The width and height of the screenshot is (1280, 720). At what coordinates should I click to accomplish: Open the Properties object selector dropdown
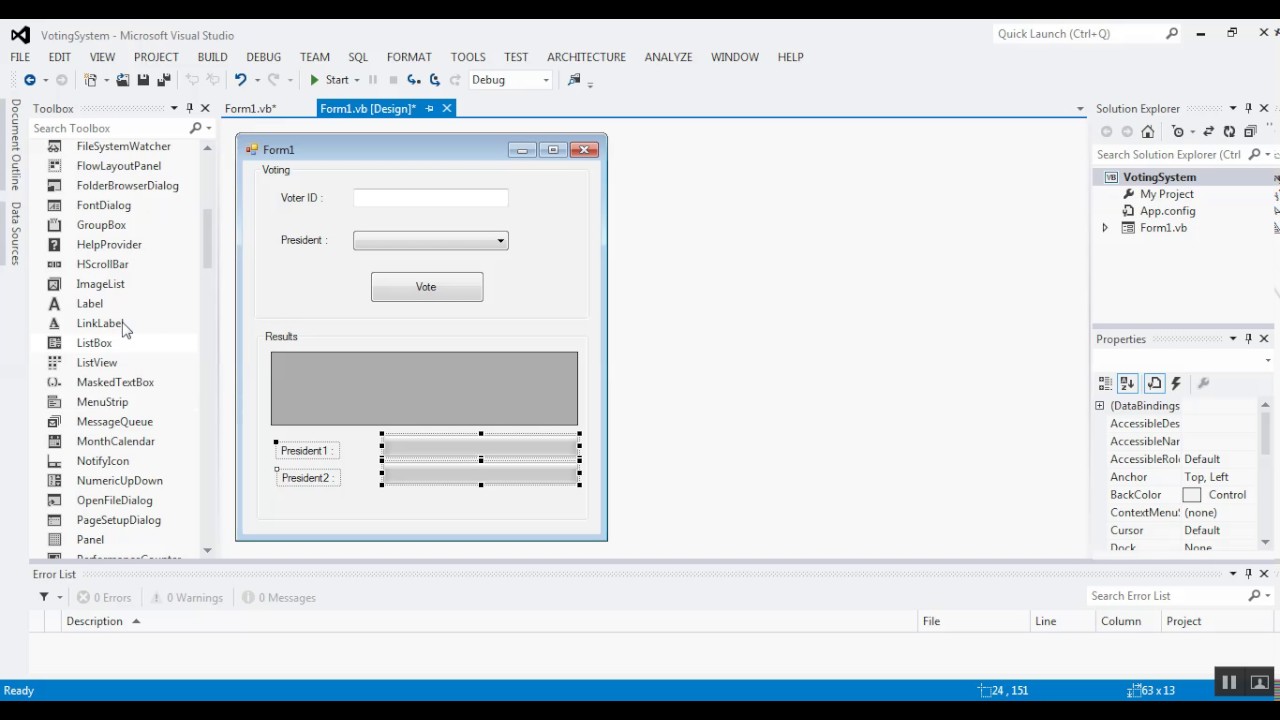pyautogui.click(x=1268, y=360)
